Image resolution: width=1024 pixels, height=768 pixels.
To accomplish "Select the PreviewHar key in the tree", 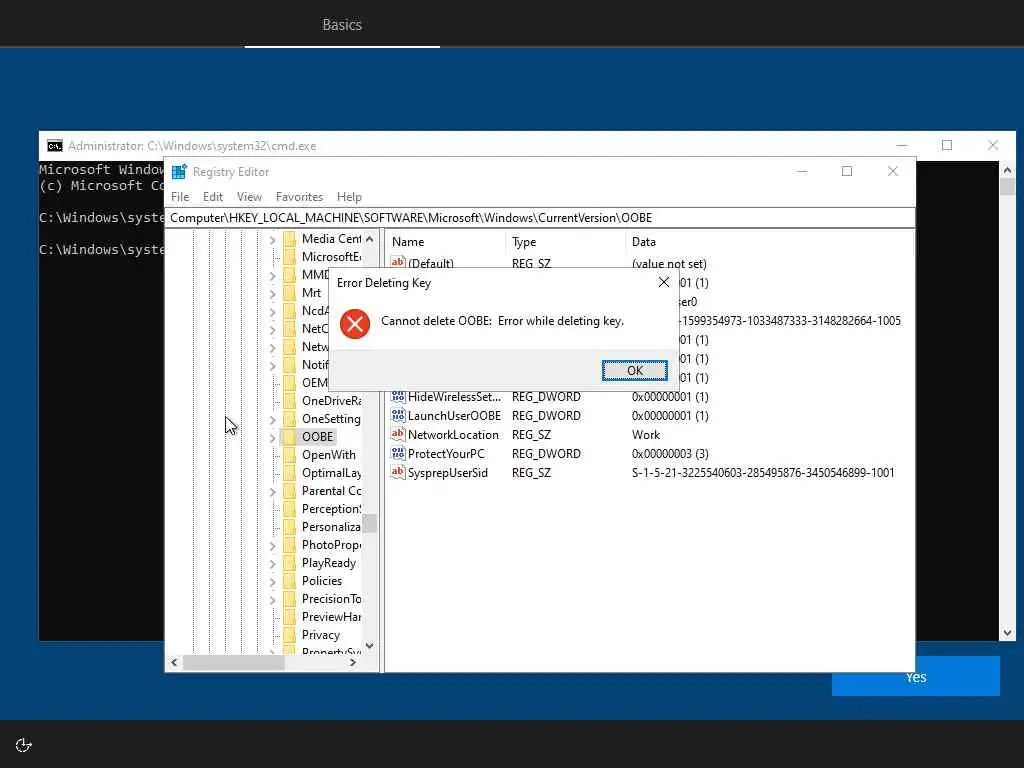I will [x=331, y=616].
